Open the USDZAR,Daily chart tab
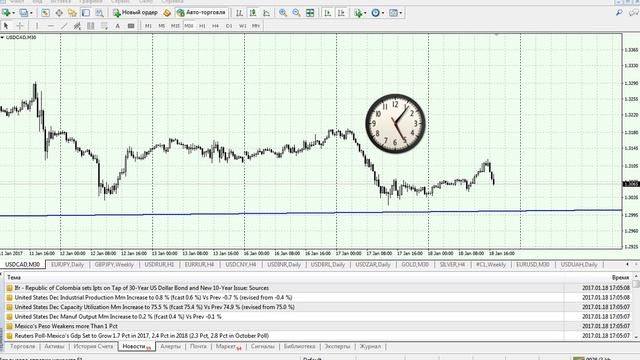Image resolution: width=640 pixels, height=360 pixels. (x=373, y=264)
